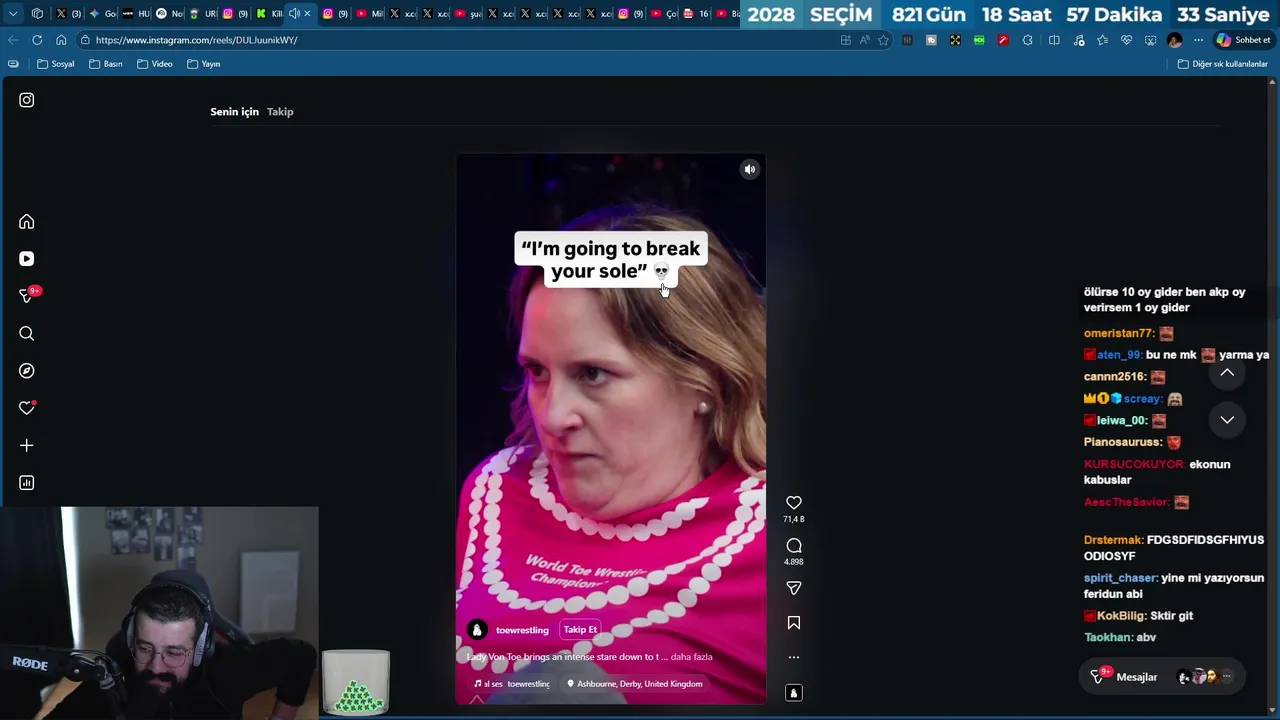Open the reel's comments
The image size is (1280, 720).
click(x=794, y=546)
